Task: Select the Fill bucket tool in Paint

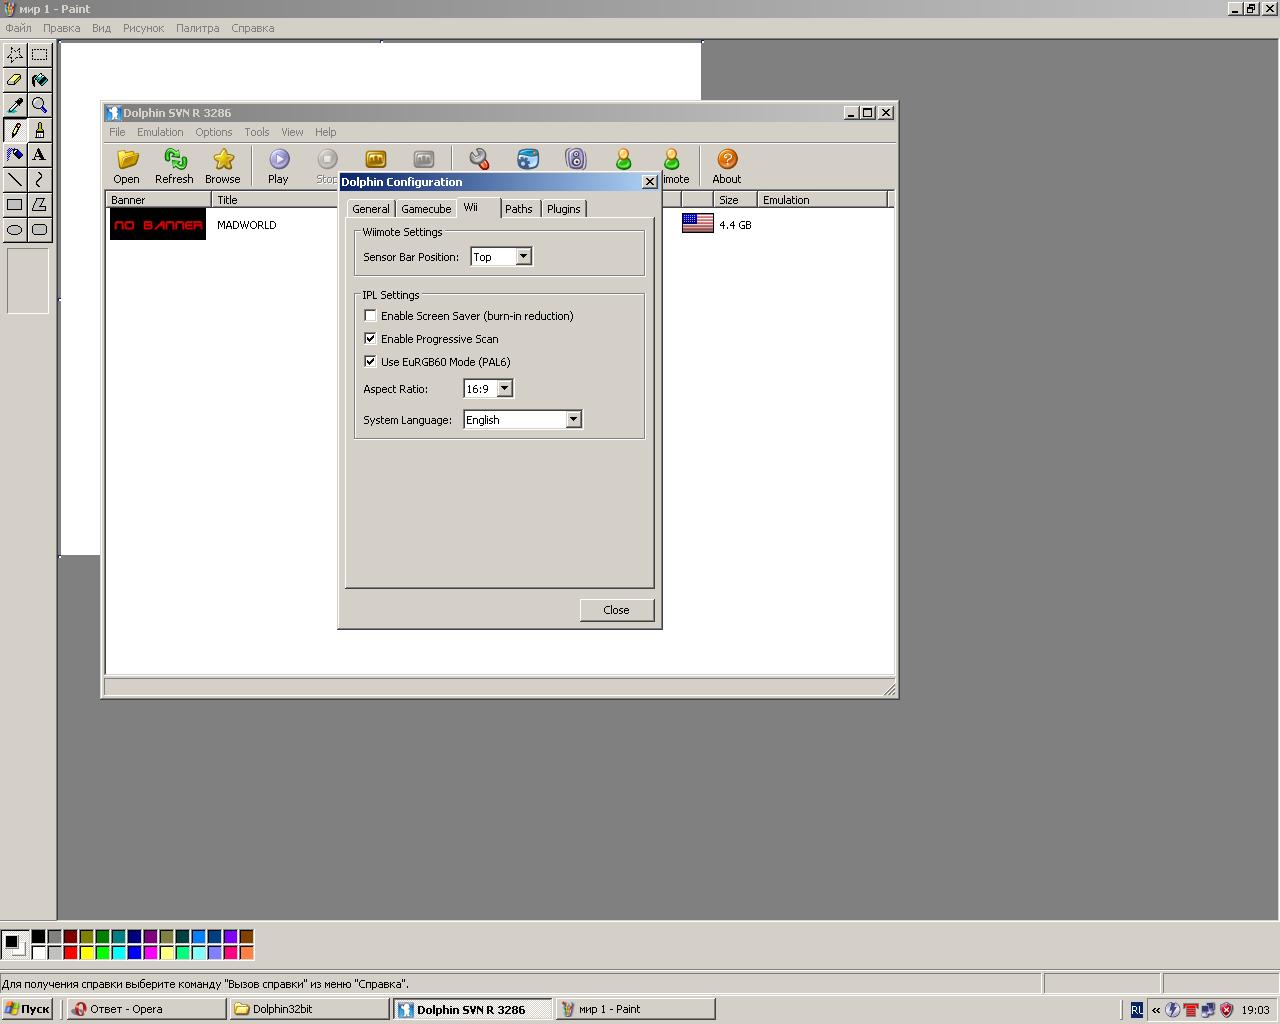Action: (x=39, y=79)
